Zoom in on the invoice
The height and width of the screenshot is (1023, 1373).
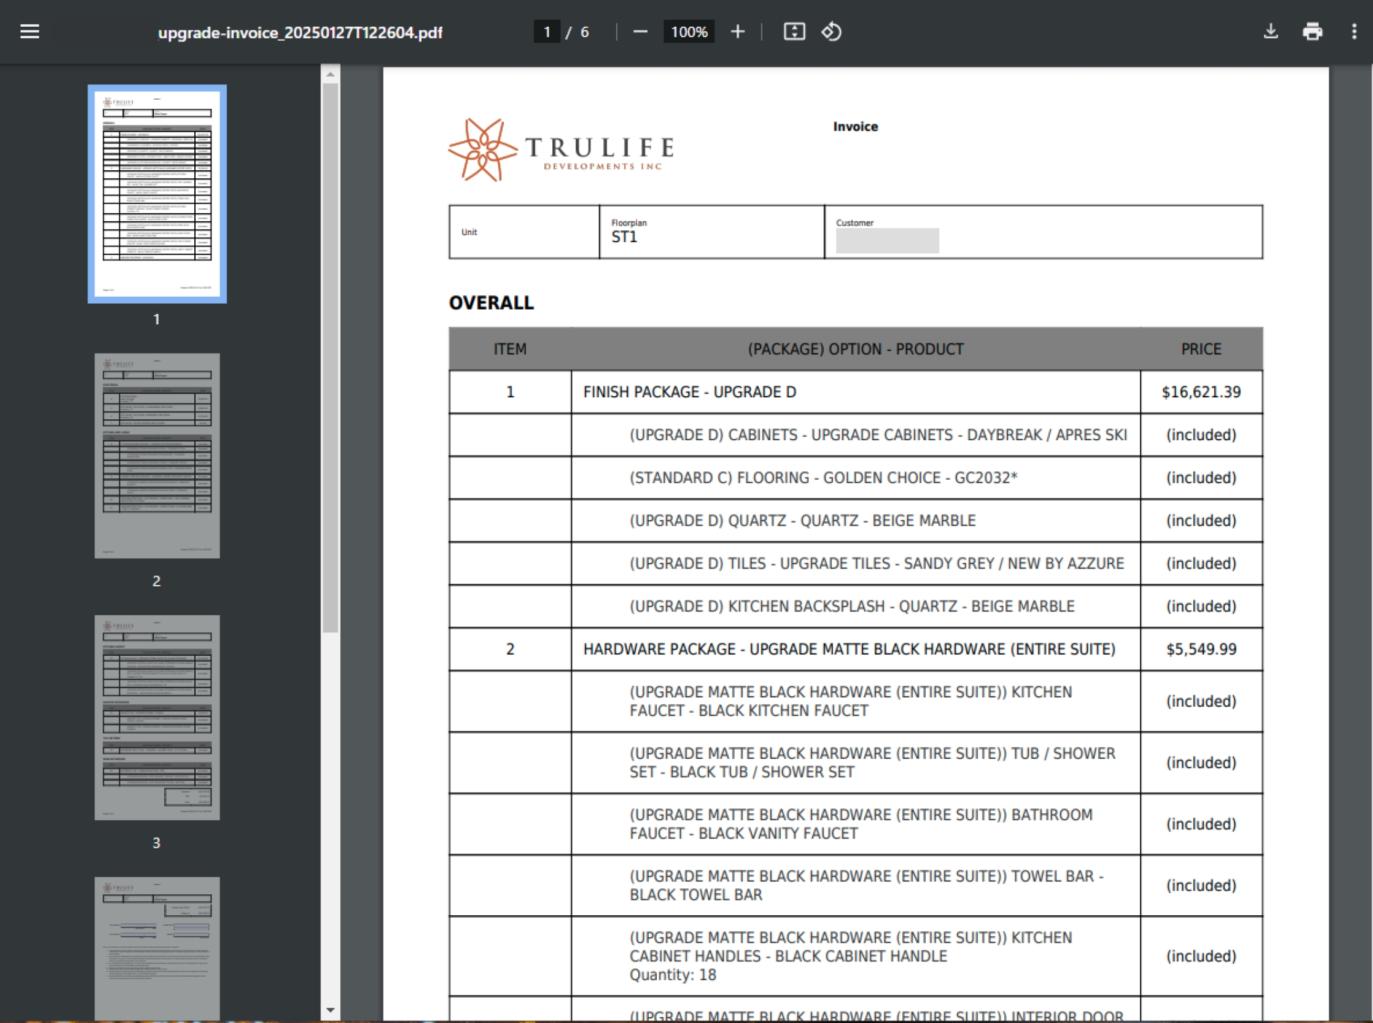point(737,31)
